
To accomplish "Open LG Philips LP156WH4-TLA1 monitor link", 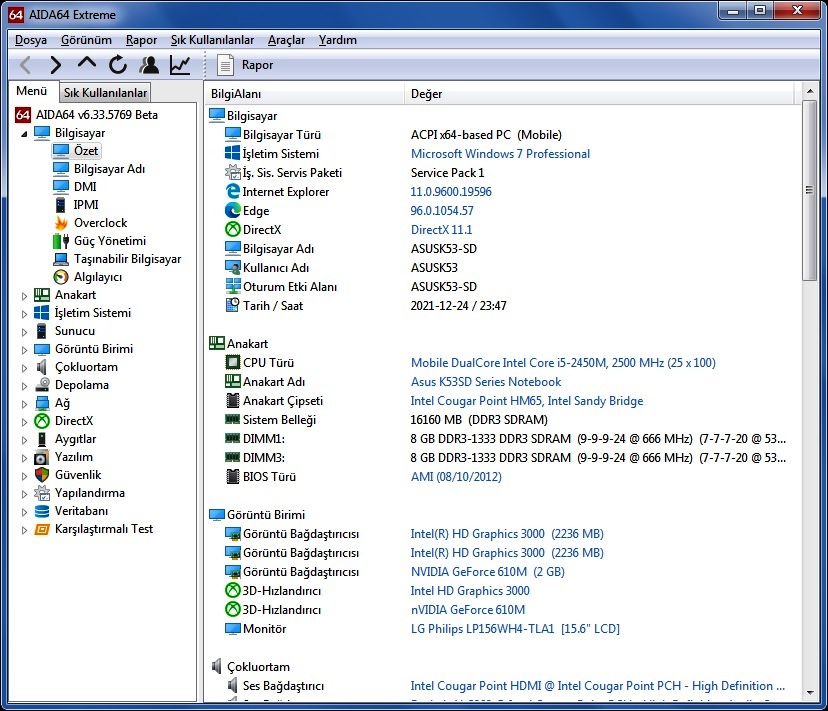I will [x=515, y=629].
